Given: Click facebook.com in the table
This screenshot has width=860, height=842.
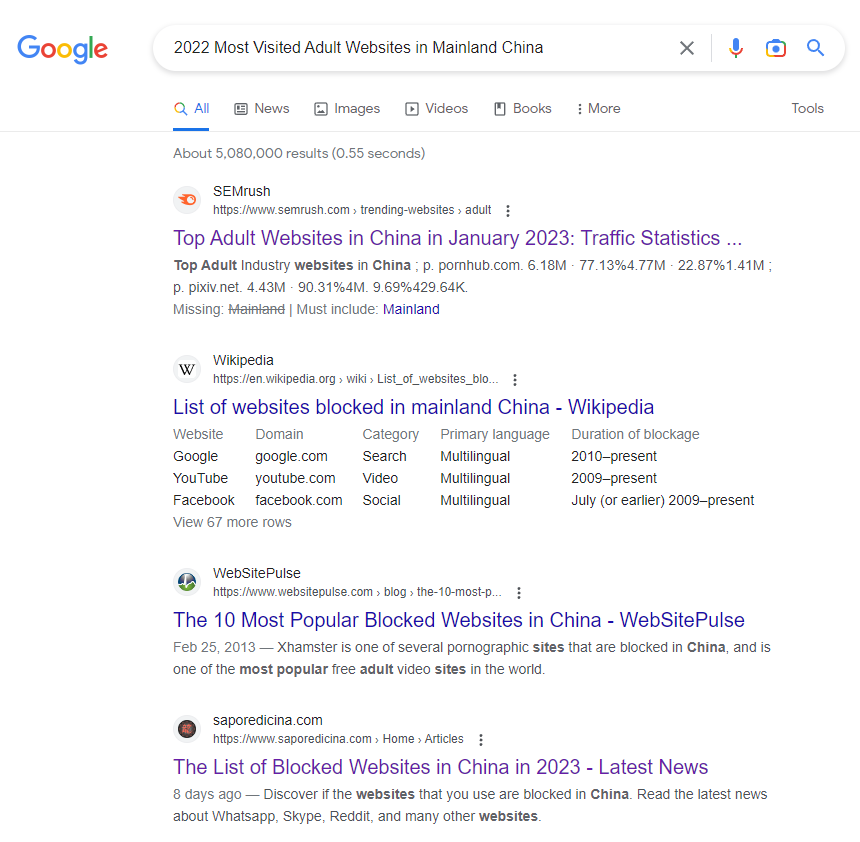Looking at the screenshot, I should pyautogui.click(x=299, y=500).
